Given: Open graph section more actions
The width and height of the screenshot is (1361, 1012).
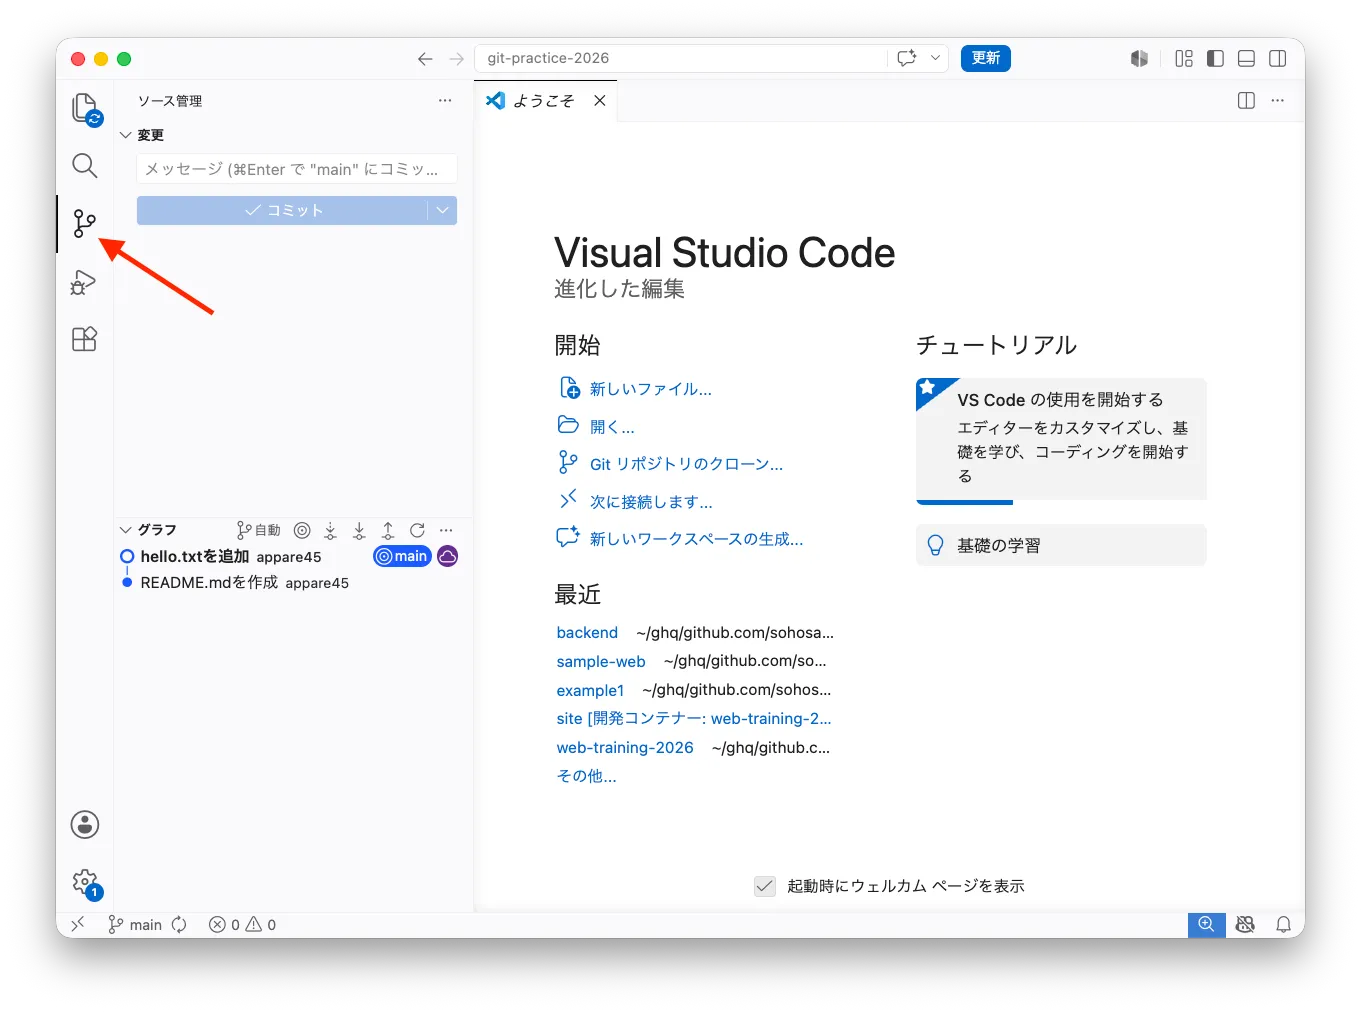Looking at the screenshot, I should click(x=446, y=530).
